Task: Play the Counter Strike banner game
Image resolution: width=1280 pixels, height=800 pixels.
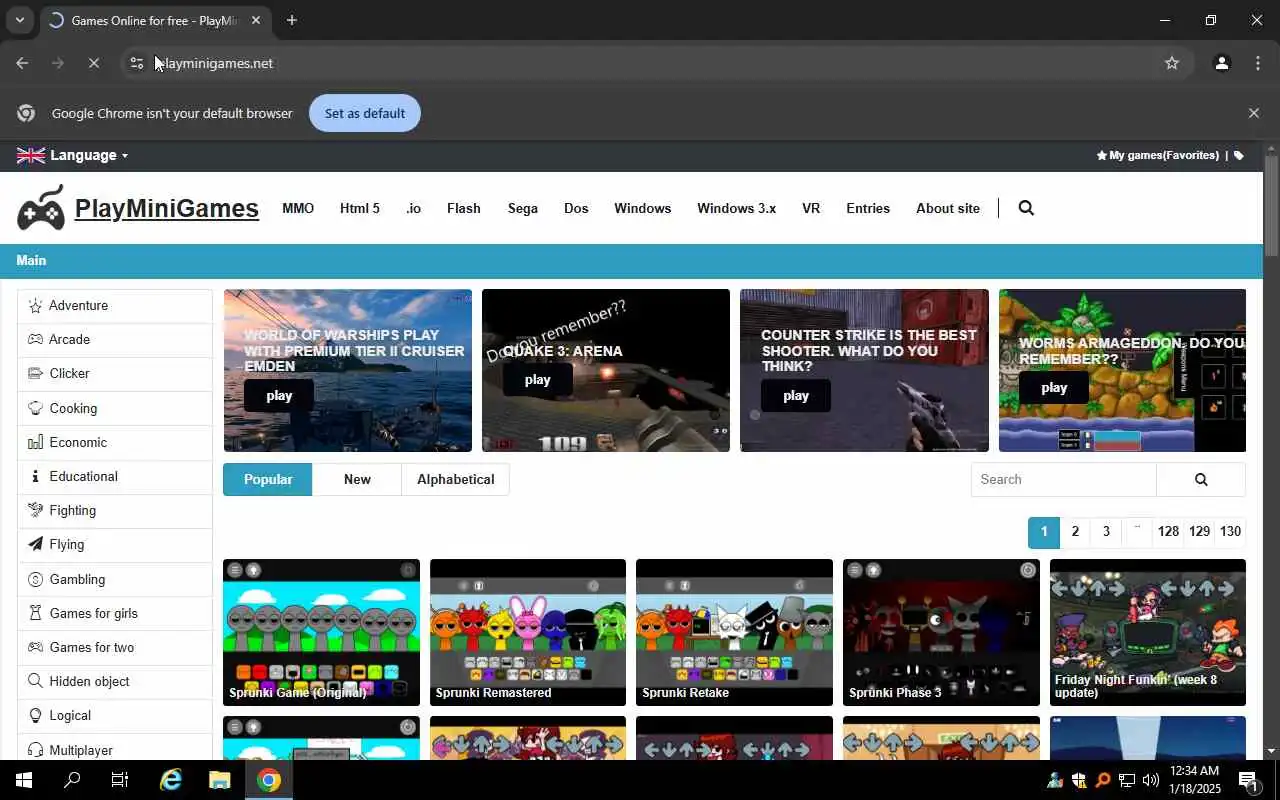Action: [796, 395]
